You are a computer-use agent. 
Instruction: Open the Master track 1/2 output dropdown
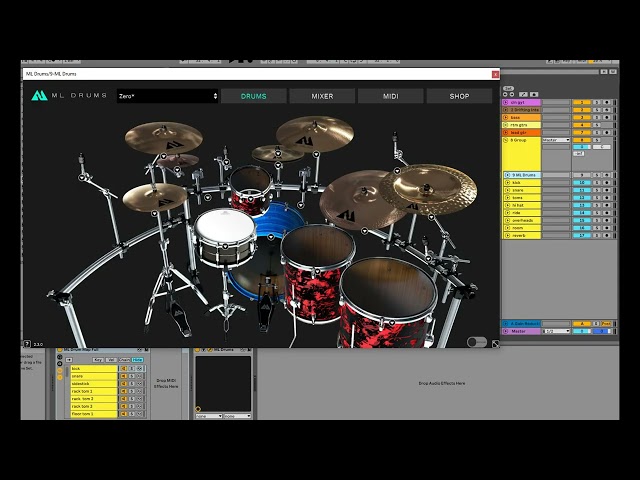[556, 331]
